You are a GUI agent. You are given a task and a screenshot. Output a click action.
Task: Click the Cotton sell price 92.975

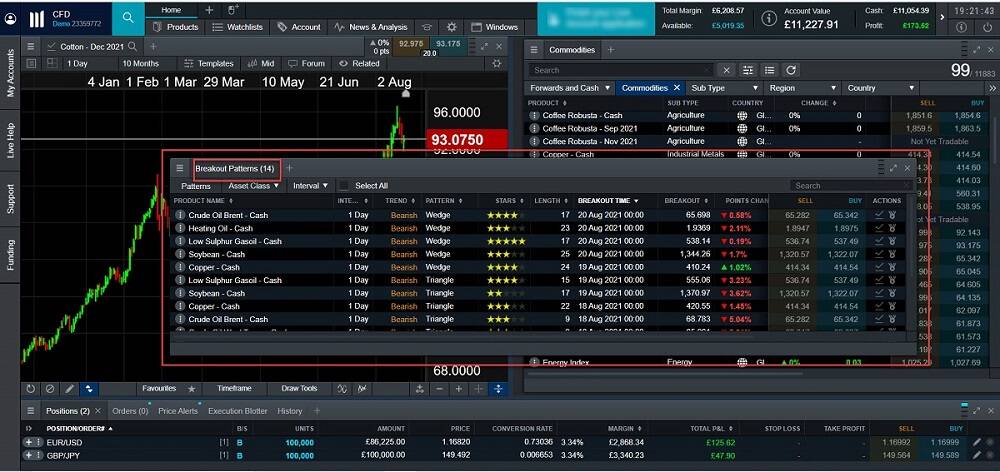411,43
